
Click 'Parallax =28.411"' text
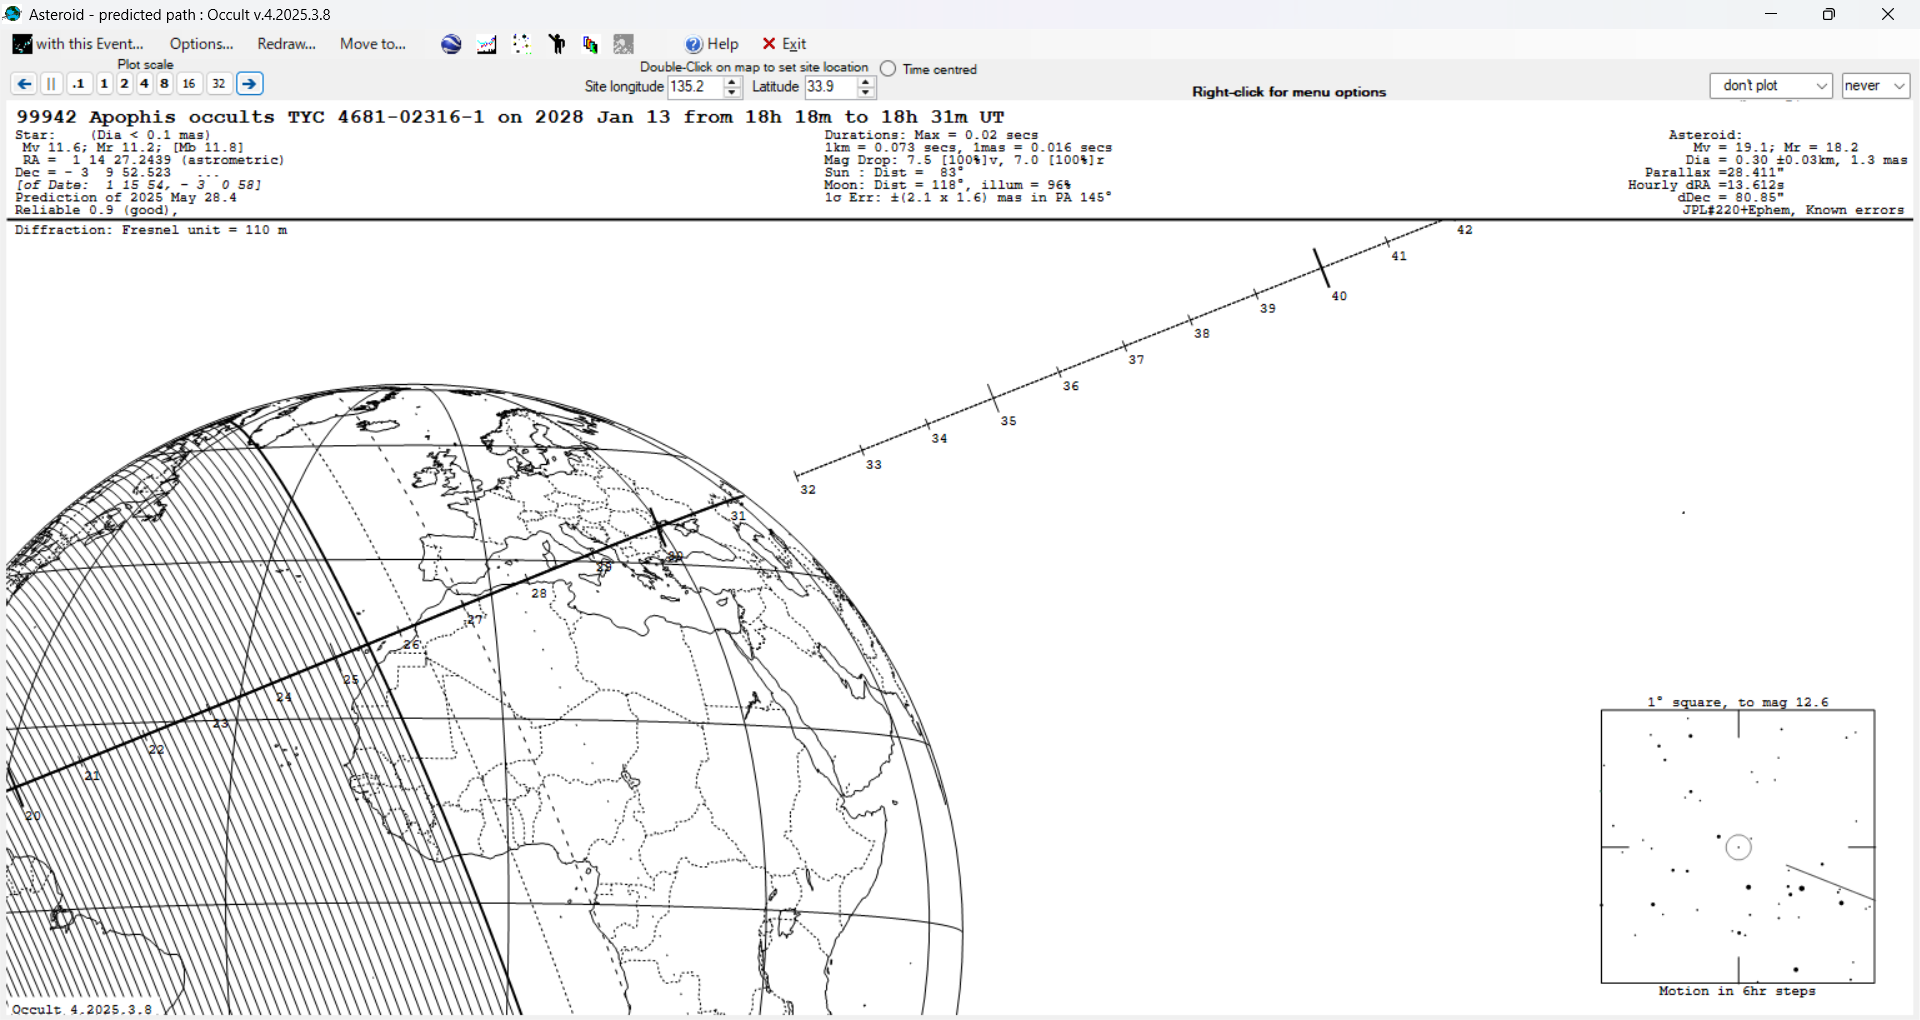pos(1714,173)
